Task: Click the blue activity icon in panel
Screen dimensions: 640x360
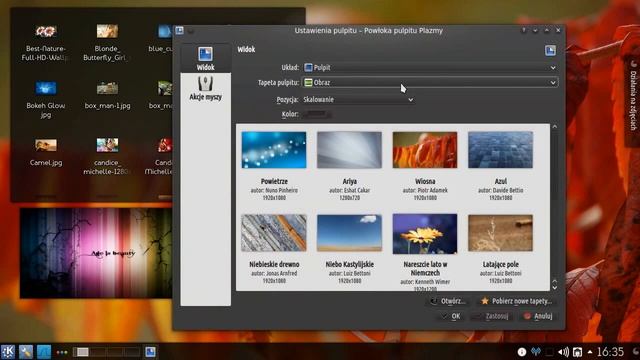Action: pos(44,351)
